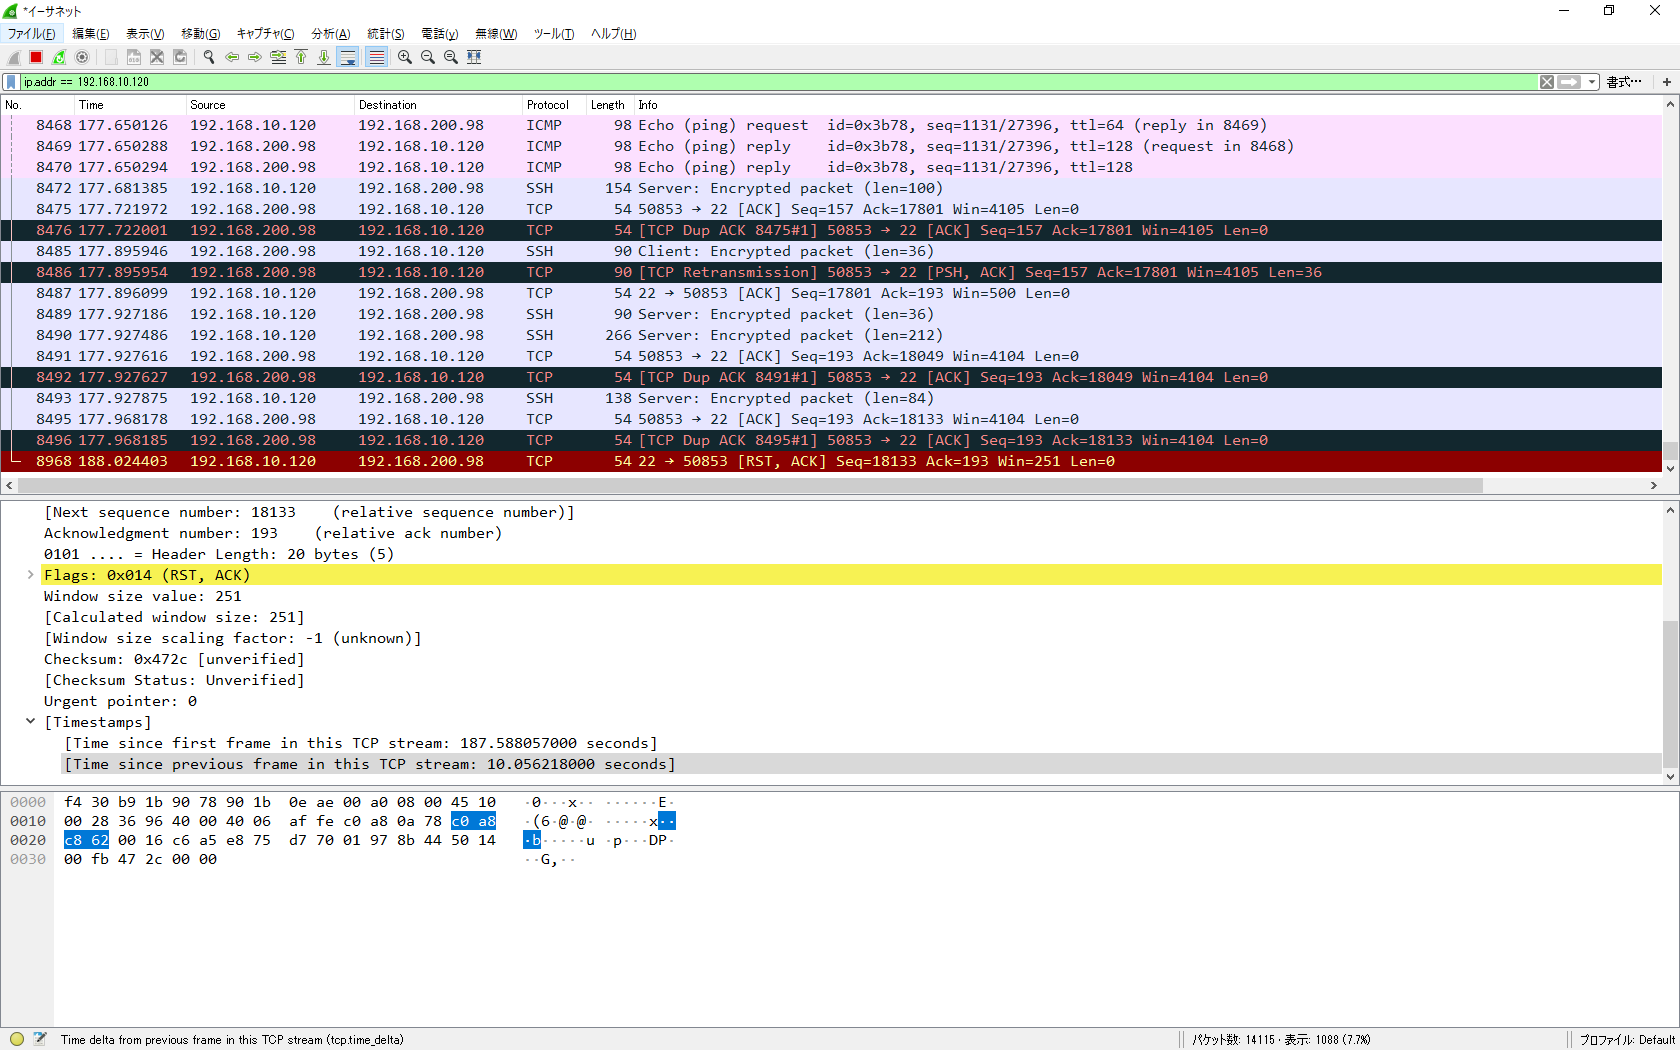Open the find packet magnifier tool
The image size is (1680, 1050).
(209, 57)
